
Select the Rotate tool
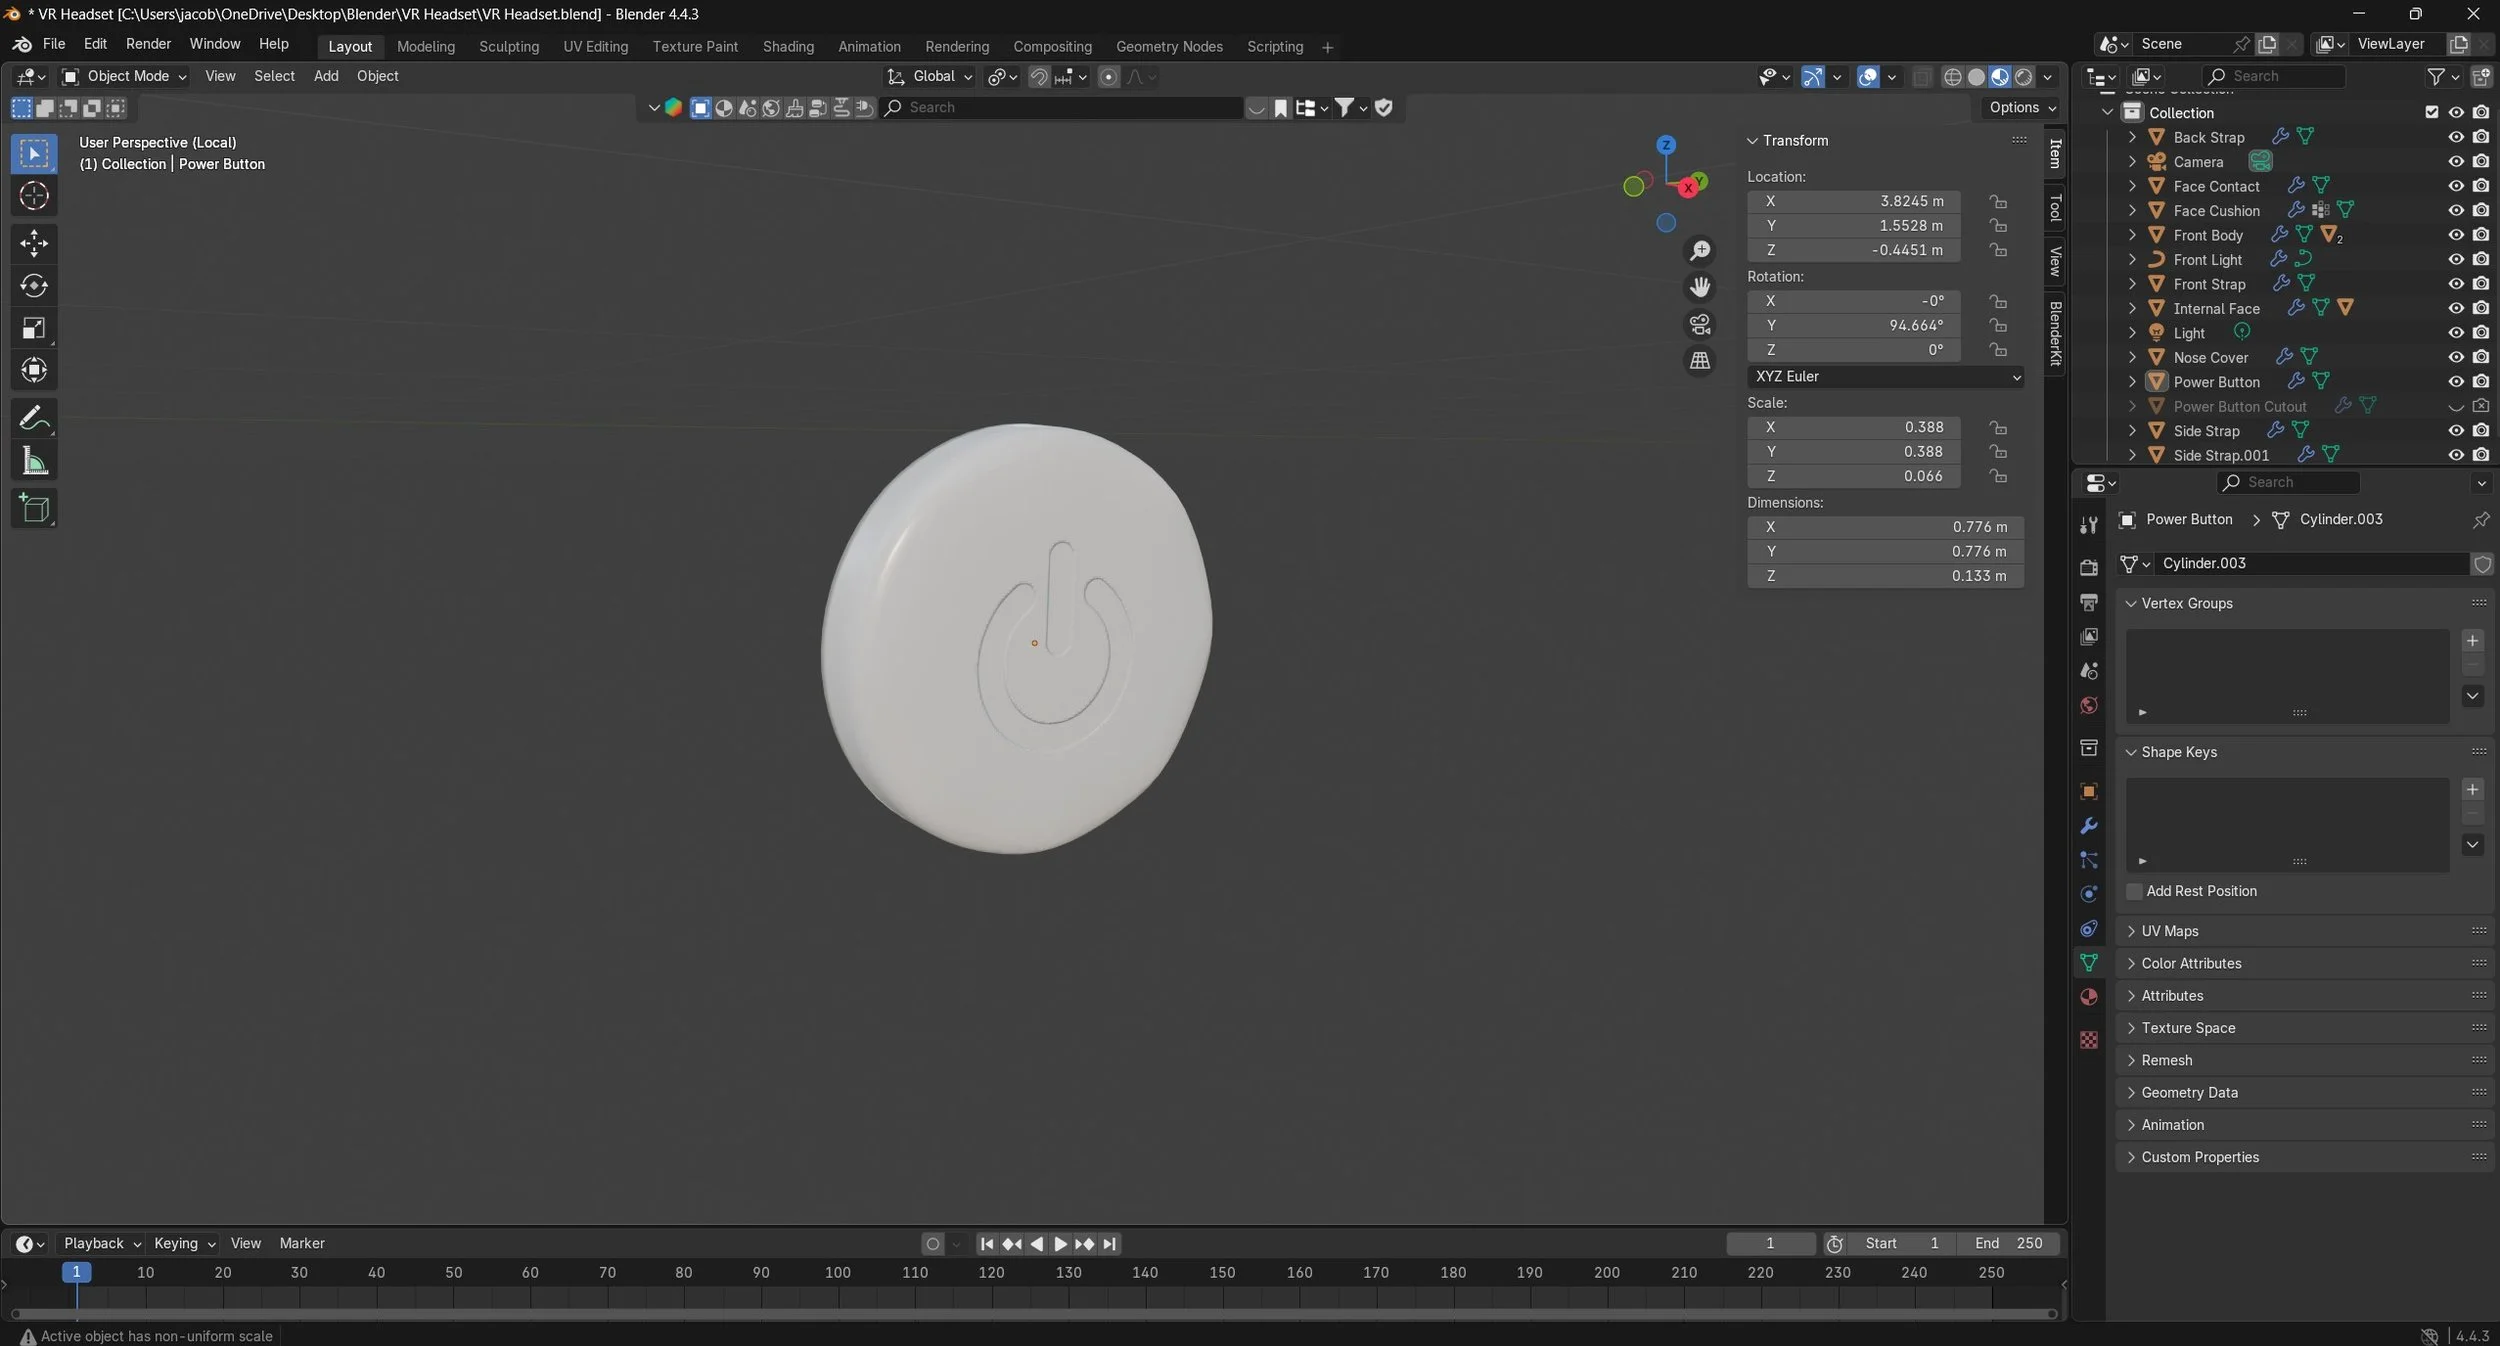pyautogui.click(x=34, y=286)
